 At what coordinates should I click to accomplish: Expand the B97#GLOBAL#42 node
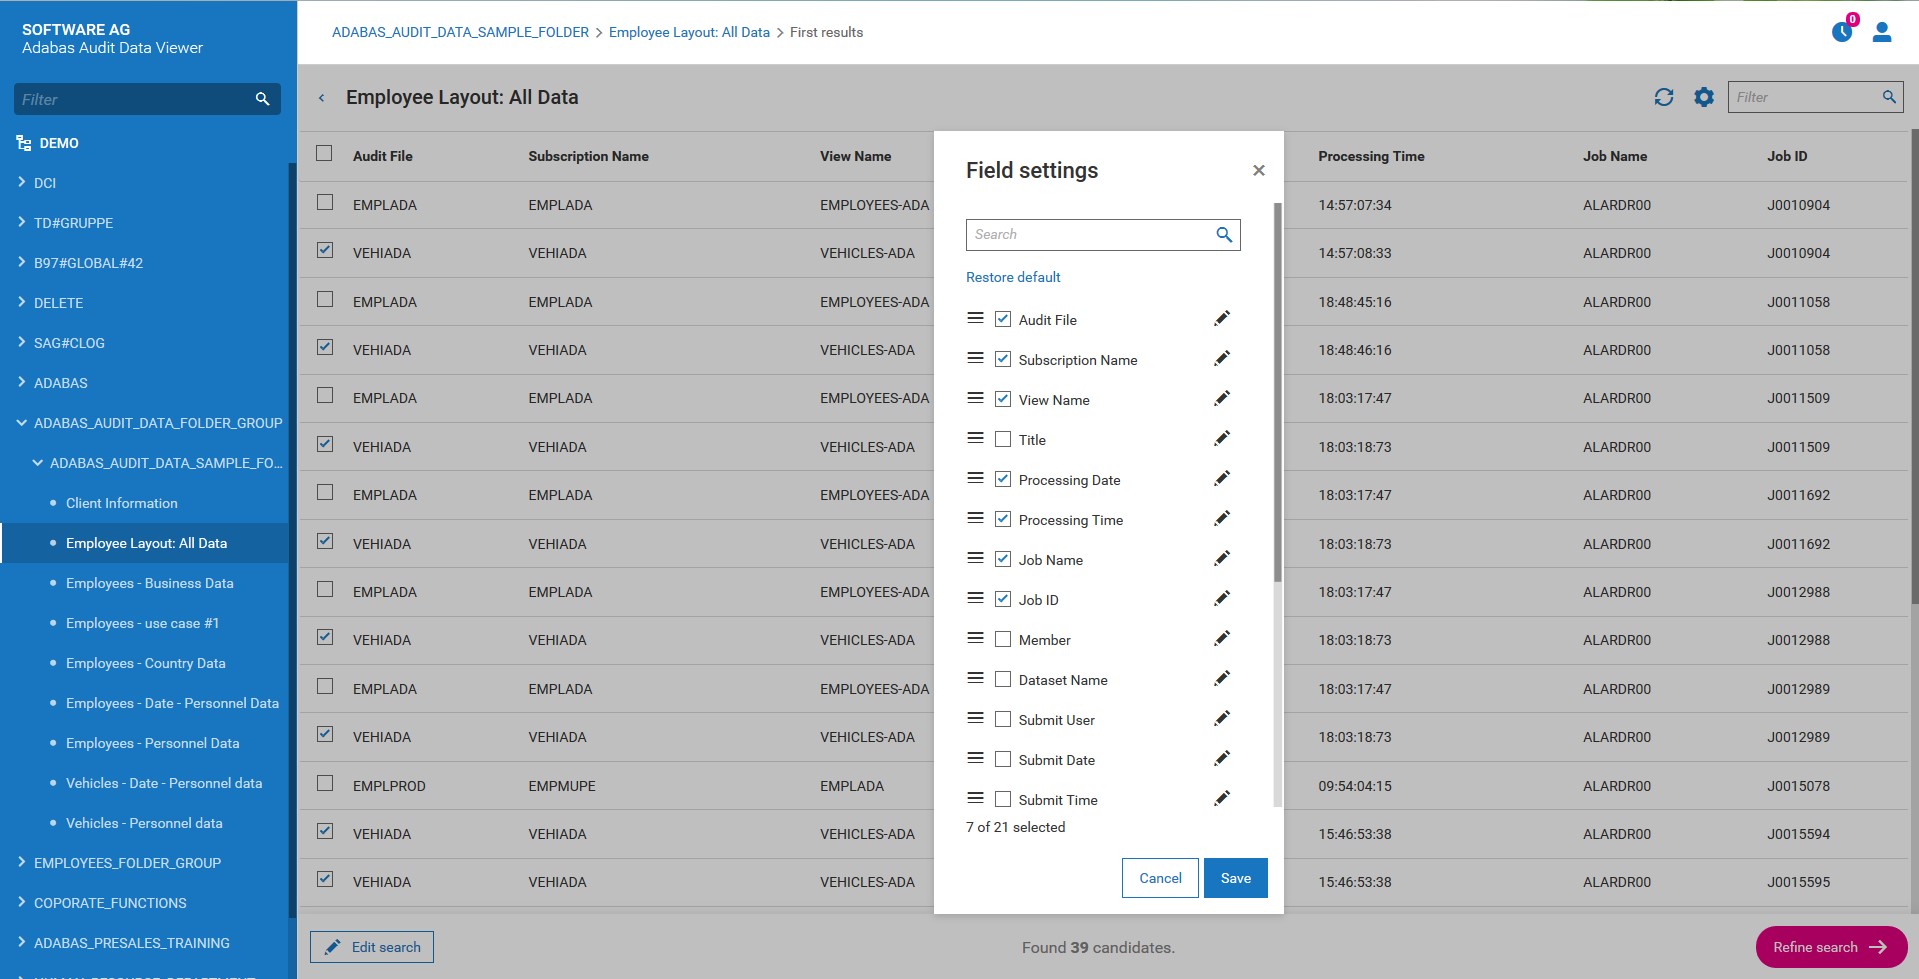tap(22, 262)
